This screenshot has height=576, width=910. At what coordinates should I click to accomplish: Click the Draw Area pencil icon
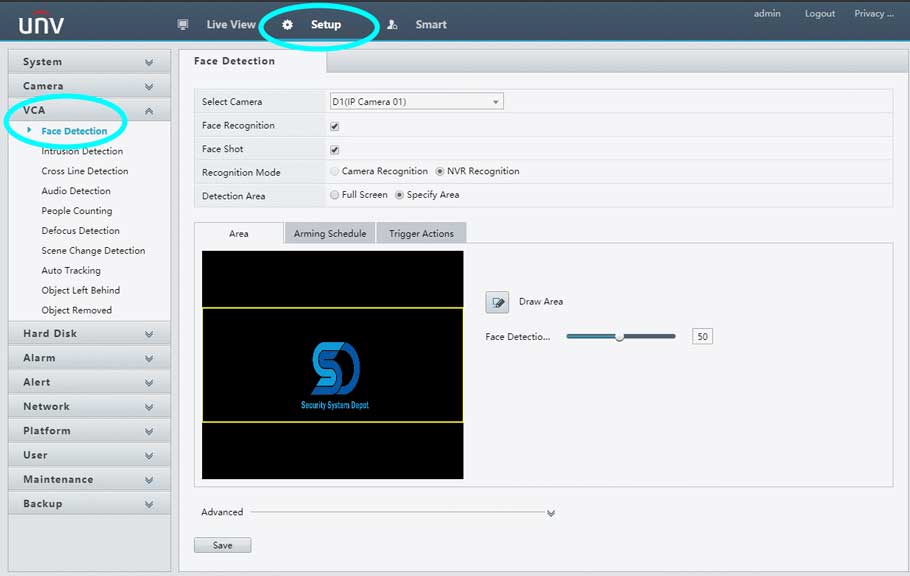pos(497,302)
